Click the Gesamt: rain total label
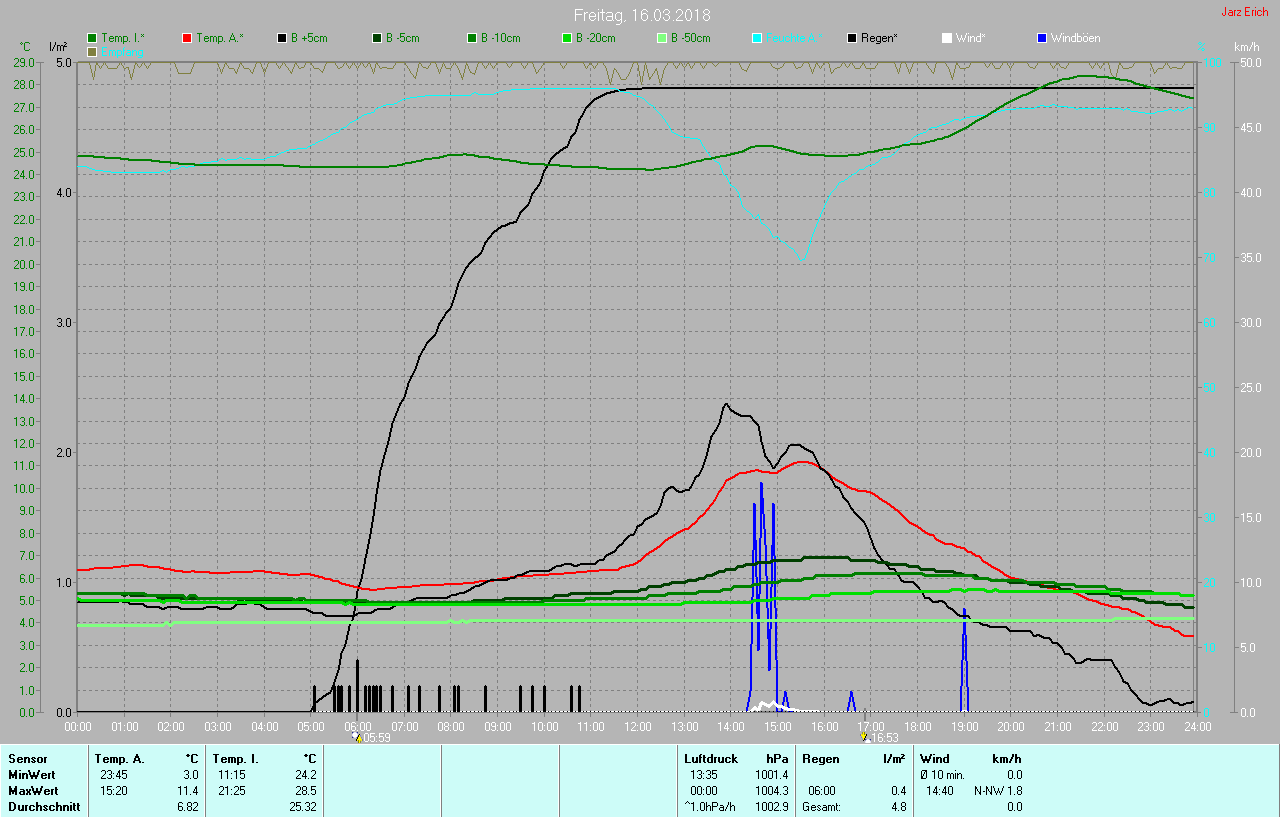Screen dimensions: 1280x817 821,807
